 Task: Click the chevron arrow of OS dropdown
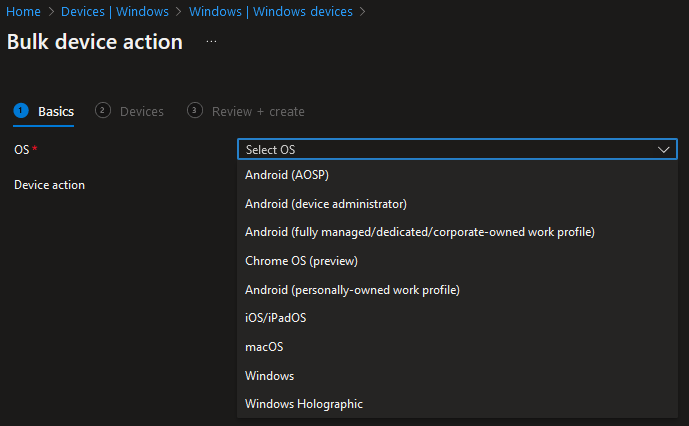664,150
